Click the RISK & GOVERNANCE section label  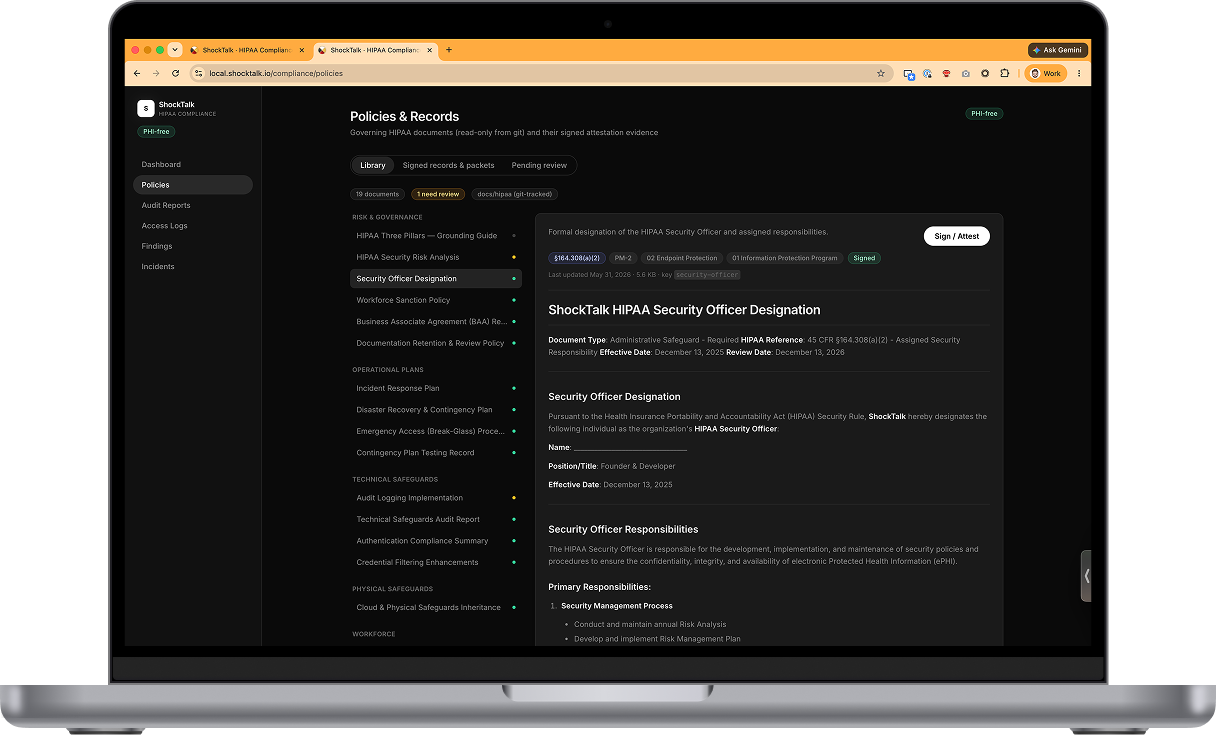coord(387,217)
